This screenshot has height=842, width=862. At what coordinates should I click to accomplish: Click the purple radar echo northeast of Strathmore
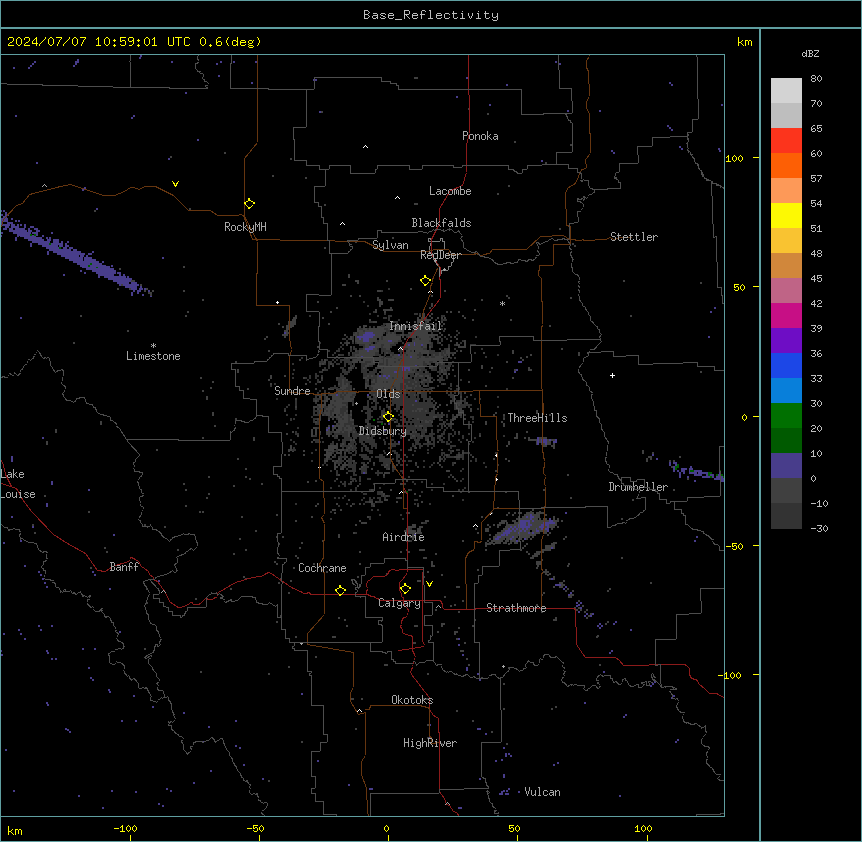(x=524, y=527)
